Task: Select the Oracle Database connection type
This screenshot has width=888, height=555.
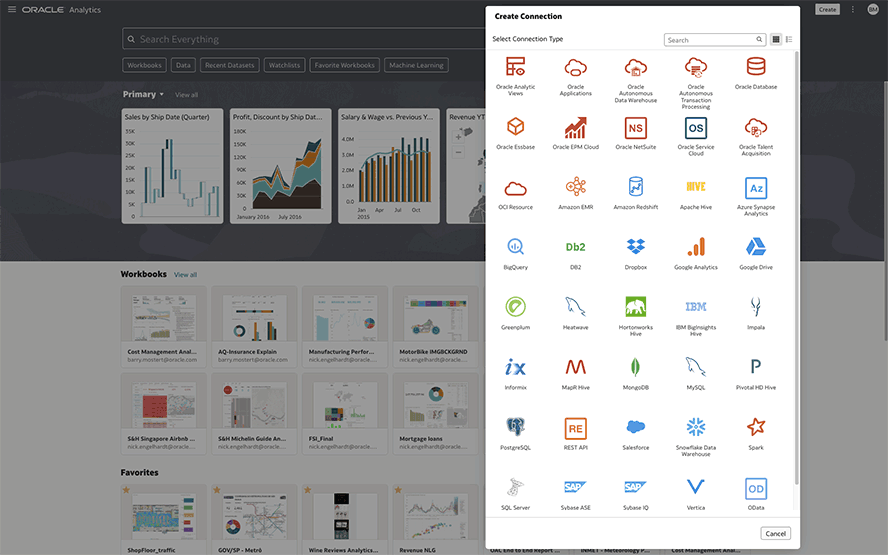Action: pos(756,68)
